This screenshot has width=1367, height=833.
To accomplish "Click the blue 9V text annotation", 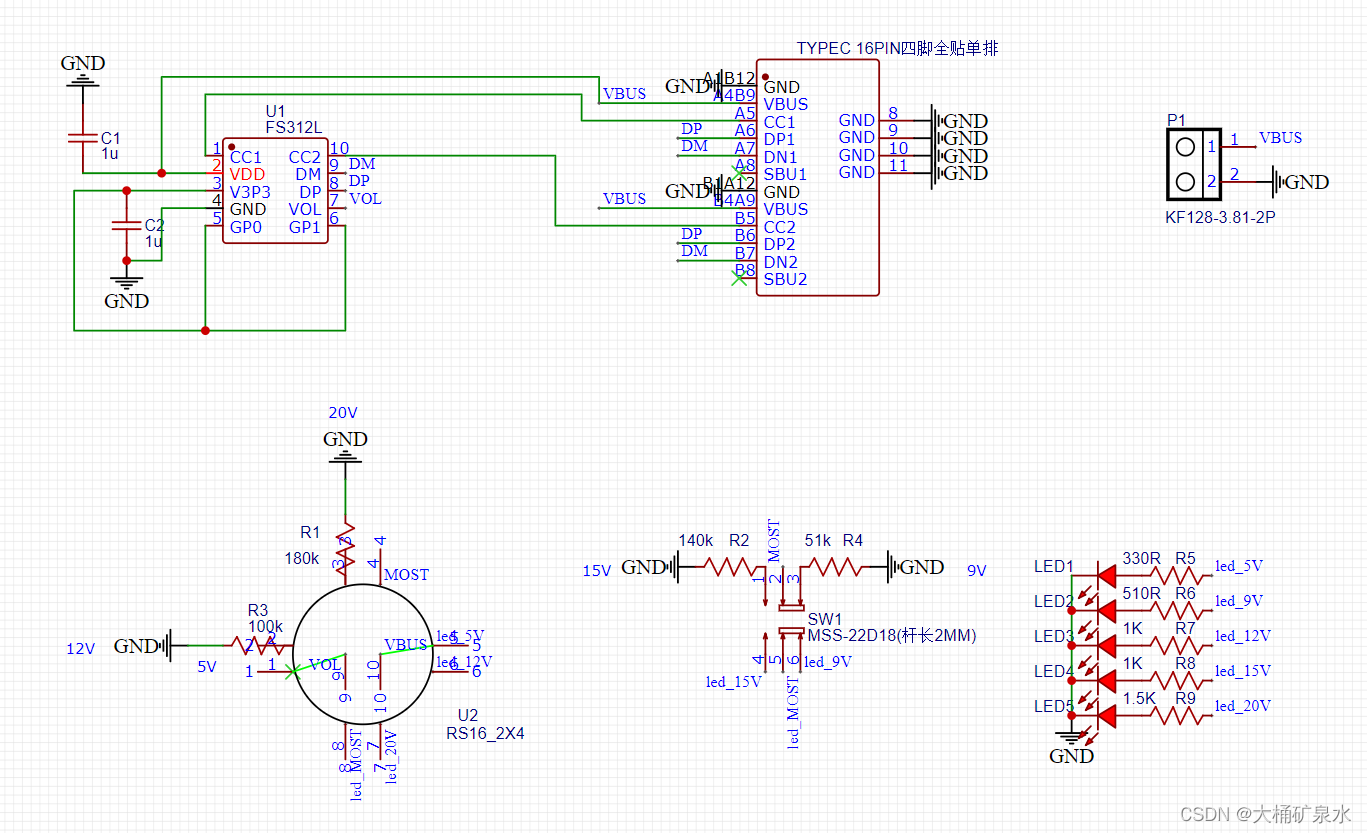I will (x=977, y=571).
